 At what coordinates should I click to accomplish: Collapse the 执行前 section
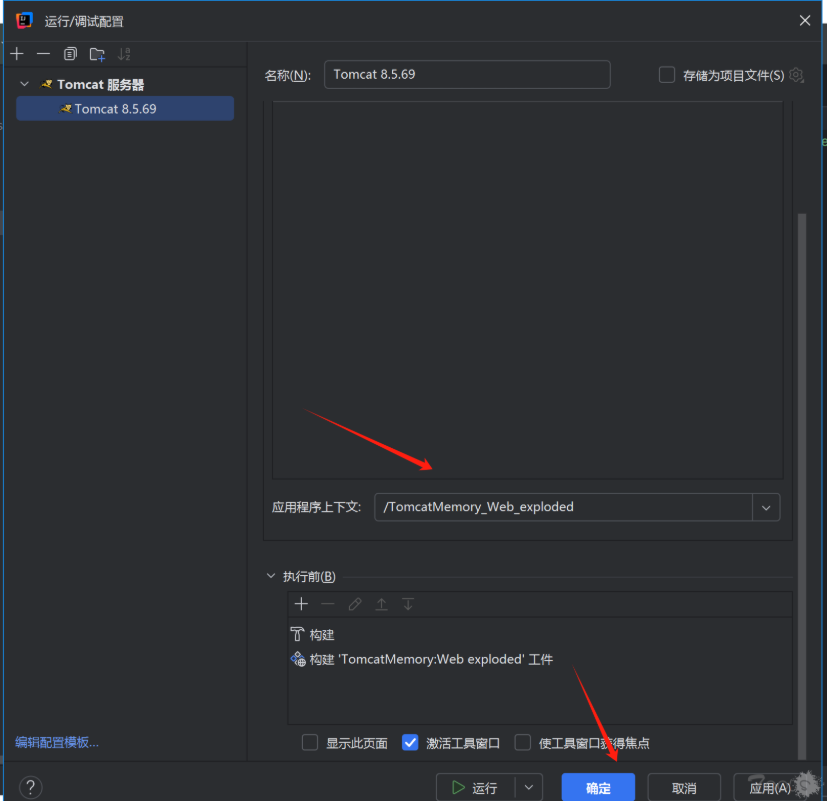(271, 576)
